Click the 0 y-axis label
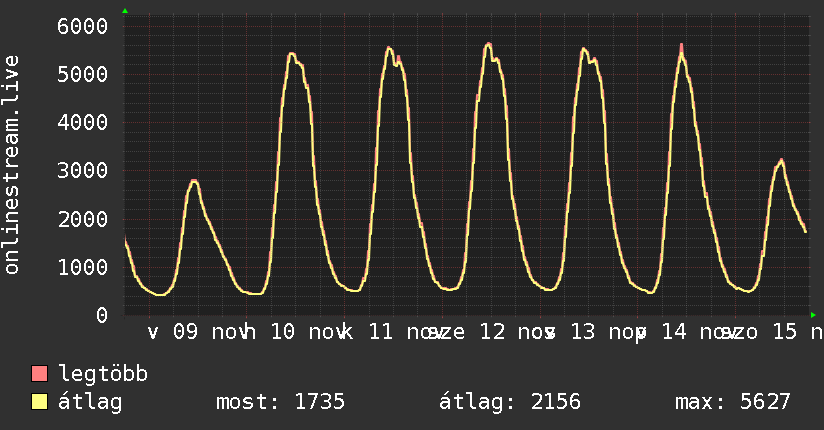Viewport: 824px width, 430px height. [x=102, y=315]
